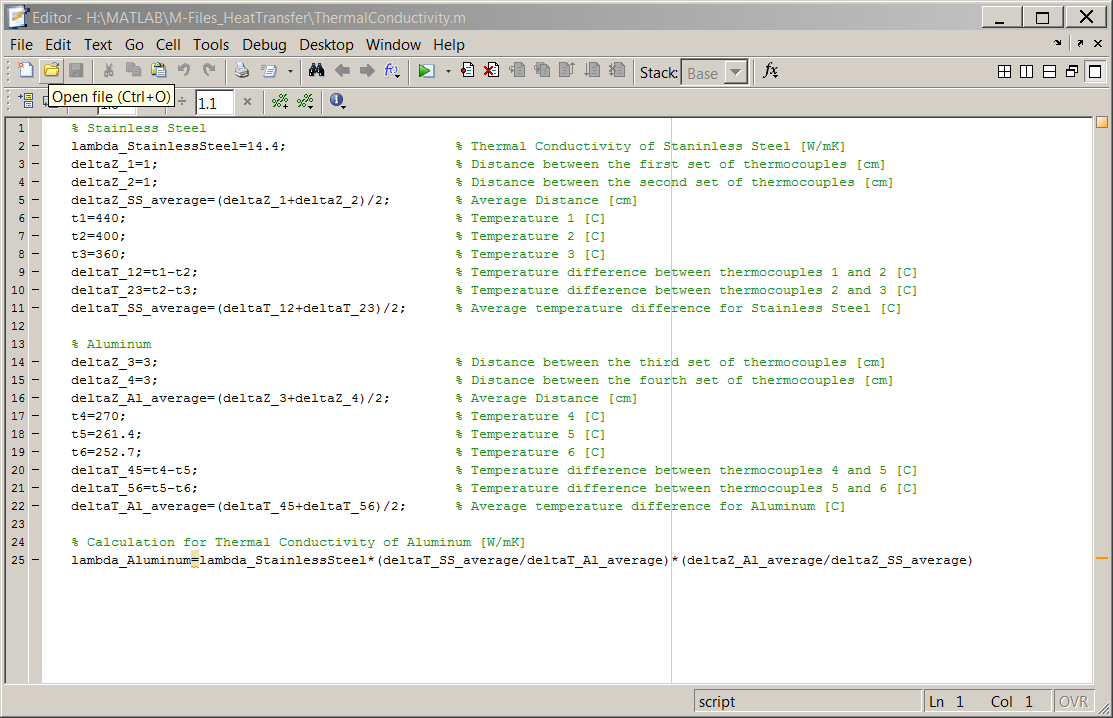Open the cell mode info icon dropdown
Viewport: 1113px width, 718px height.
pos(338,101)
